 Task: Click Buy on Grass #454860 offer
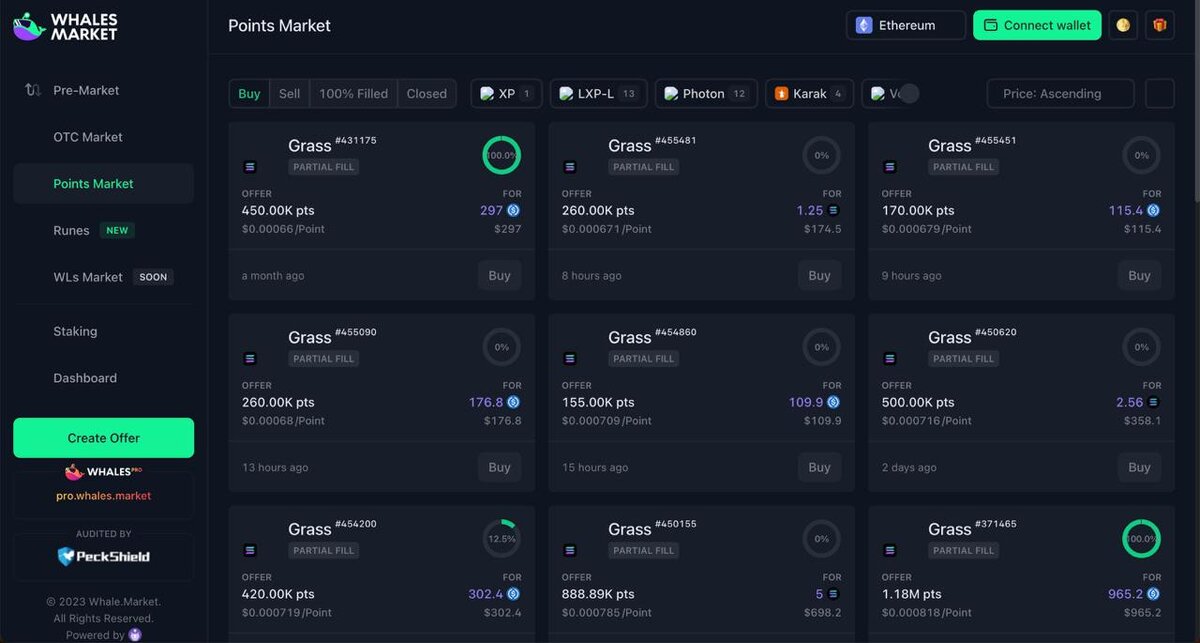point(820,467)
